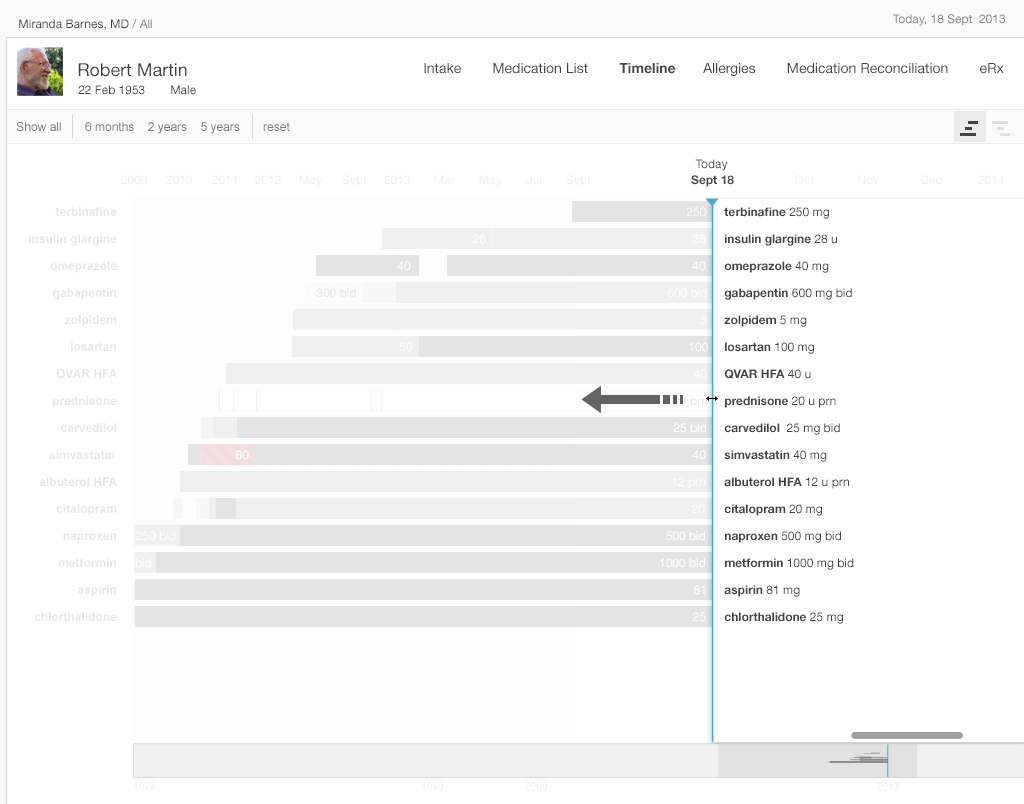The width and height of the screenshot is (1024, 804).
Task: Click the resize handle beside prednisone
Action: (712, 399)
